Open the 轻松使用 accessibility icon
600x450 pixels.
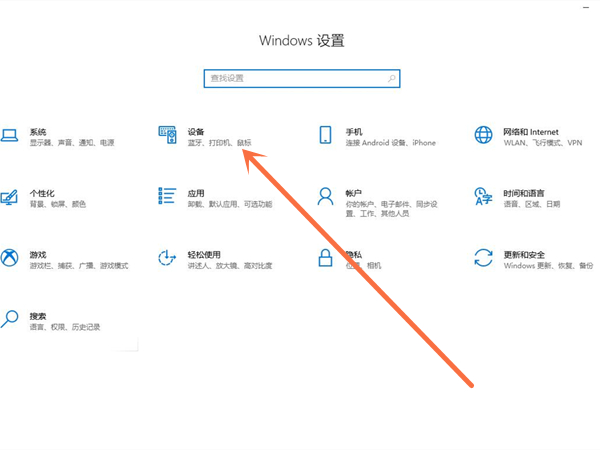click(167, 258)
